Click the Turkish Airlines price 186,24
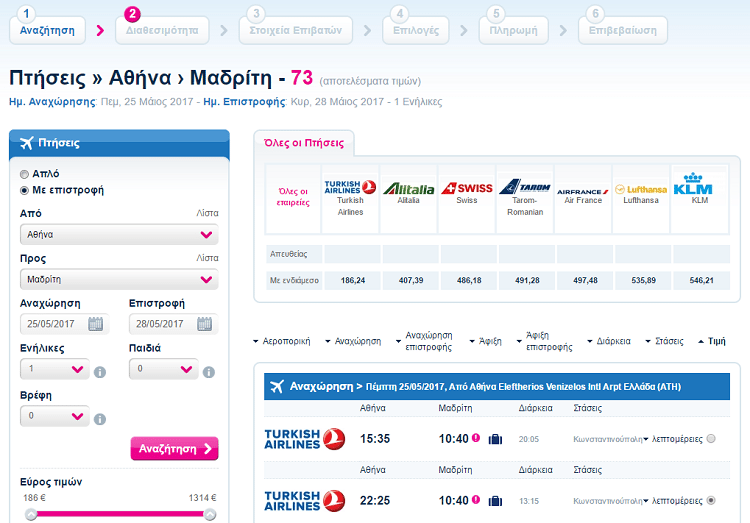 353,280
